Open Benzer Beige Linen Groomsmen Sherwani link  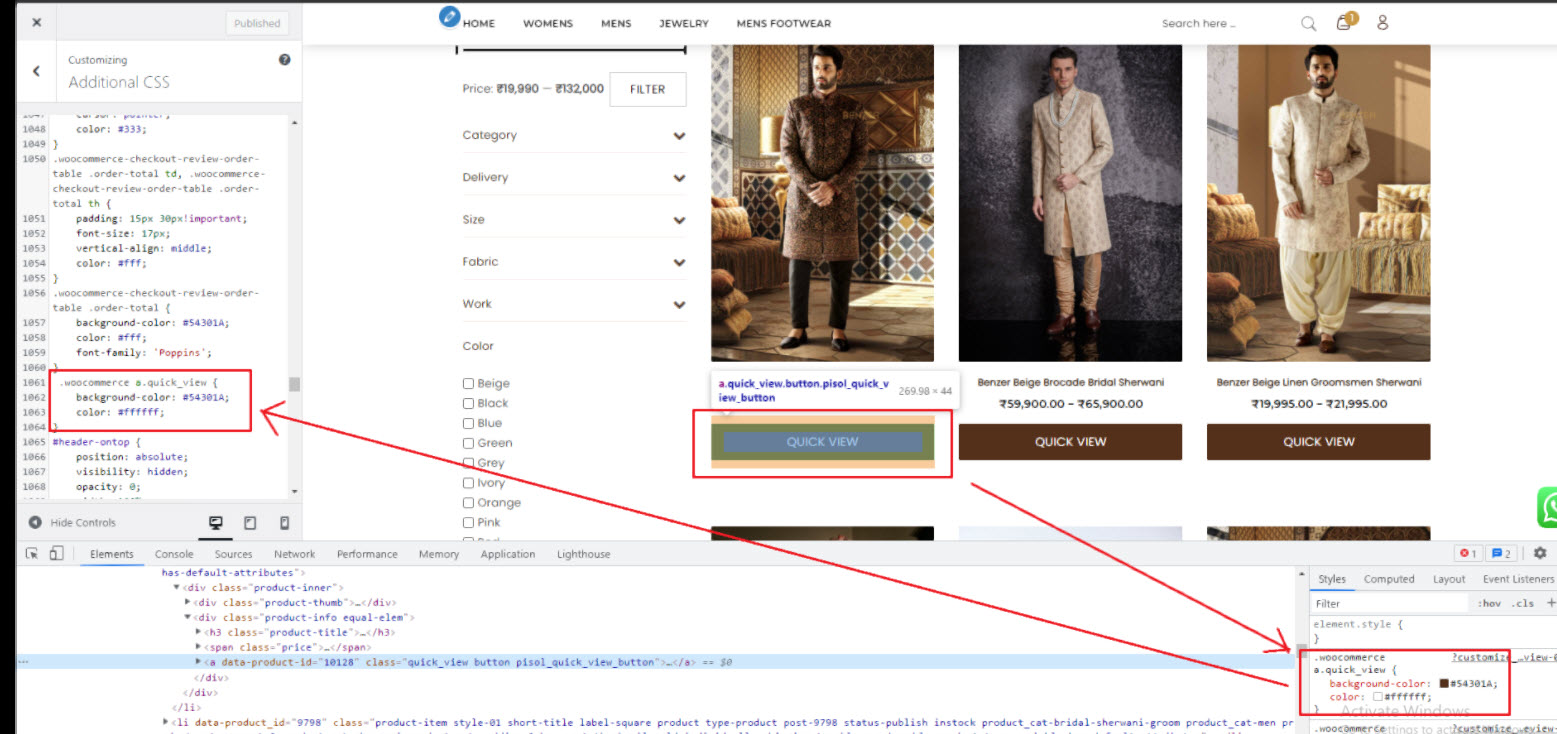(x=1318, y=382)
